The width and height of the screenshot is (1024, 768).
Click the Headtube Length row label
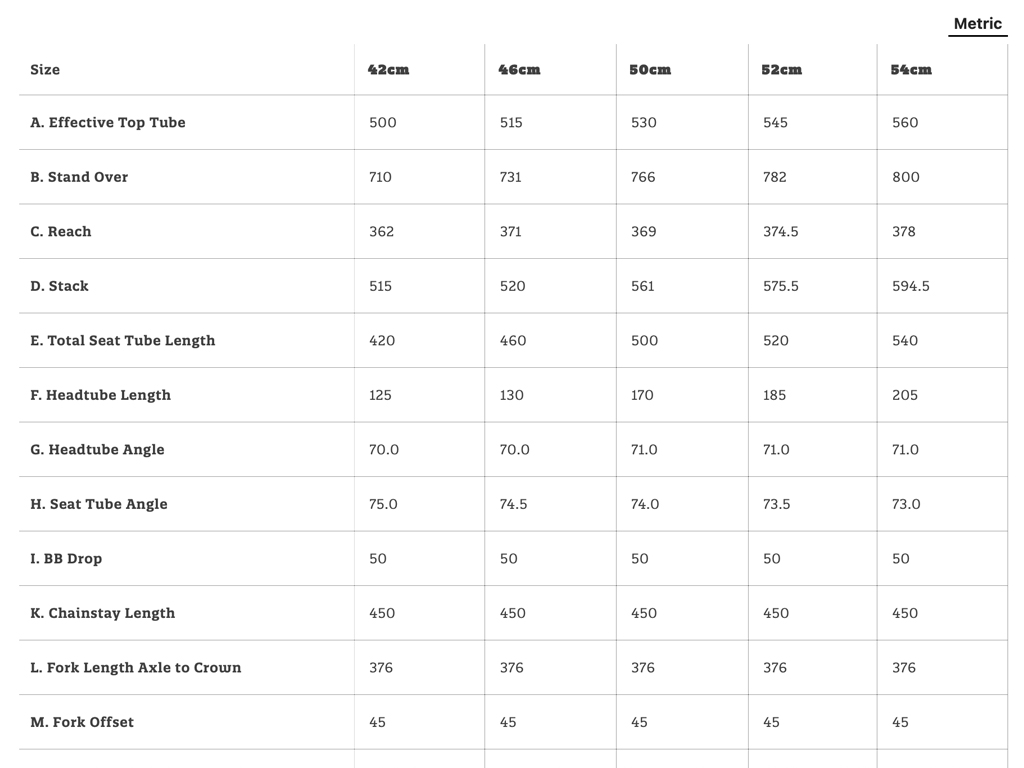click(x=100, y=395)
